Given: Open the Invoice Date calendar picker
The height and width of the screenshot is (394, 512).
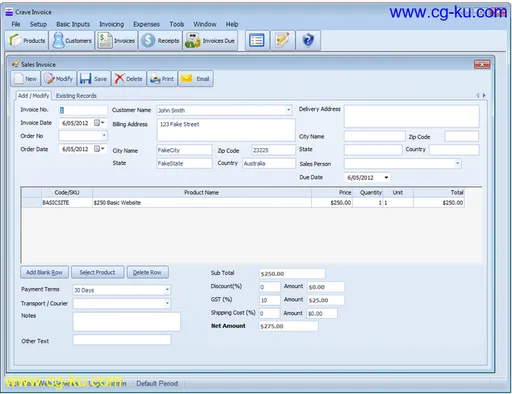Looking at the screenshot, I should (x=99, y=123).
